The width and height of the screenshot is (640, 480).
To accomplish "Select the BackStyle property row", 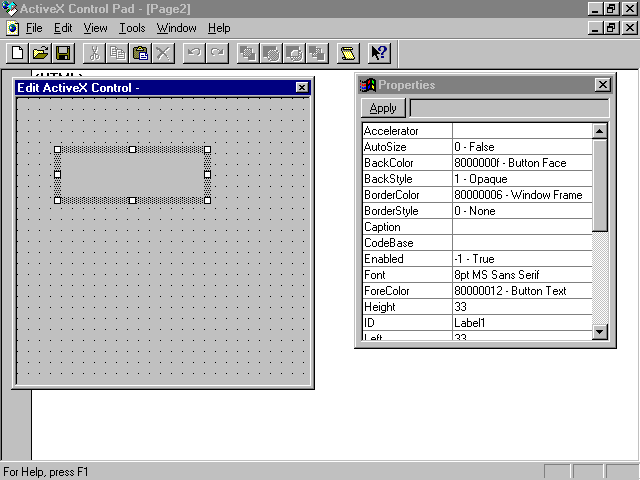I will (406, 179).
